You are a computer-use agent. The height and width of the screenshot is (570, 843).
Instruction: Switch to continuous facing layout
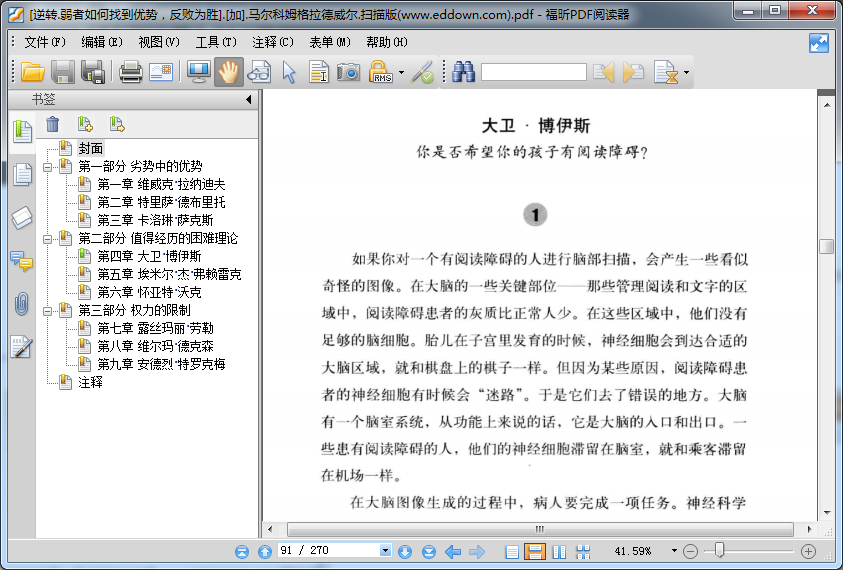(583, 551)
